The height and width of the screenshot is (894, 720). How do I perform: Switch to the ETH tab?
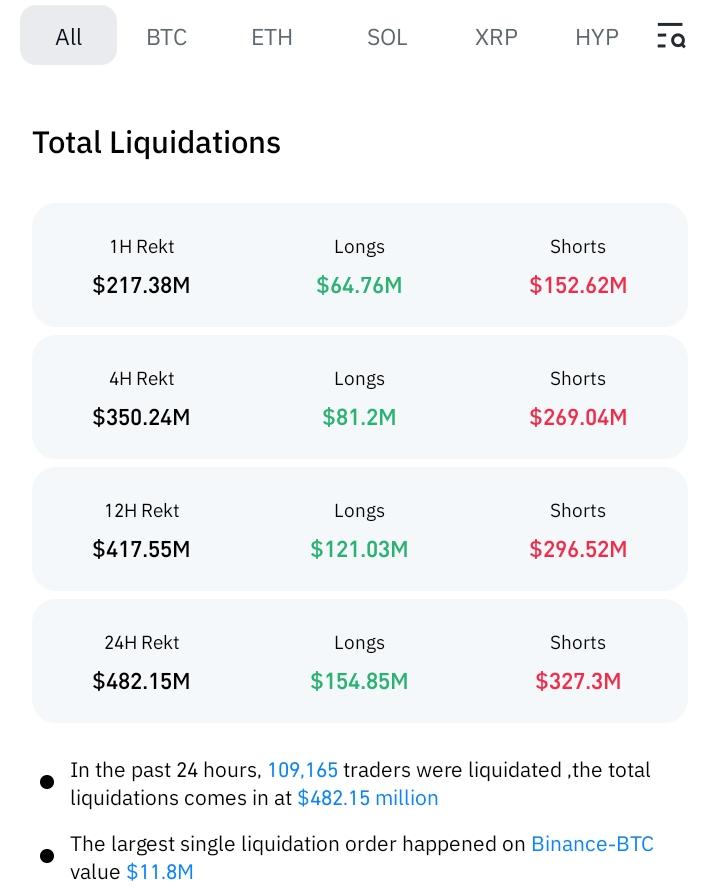tap(271, 36)
